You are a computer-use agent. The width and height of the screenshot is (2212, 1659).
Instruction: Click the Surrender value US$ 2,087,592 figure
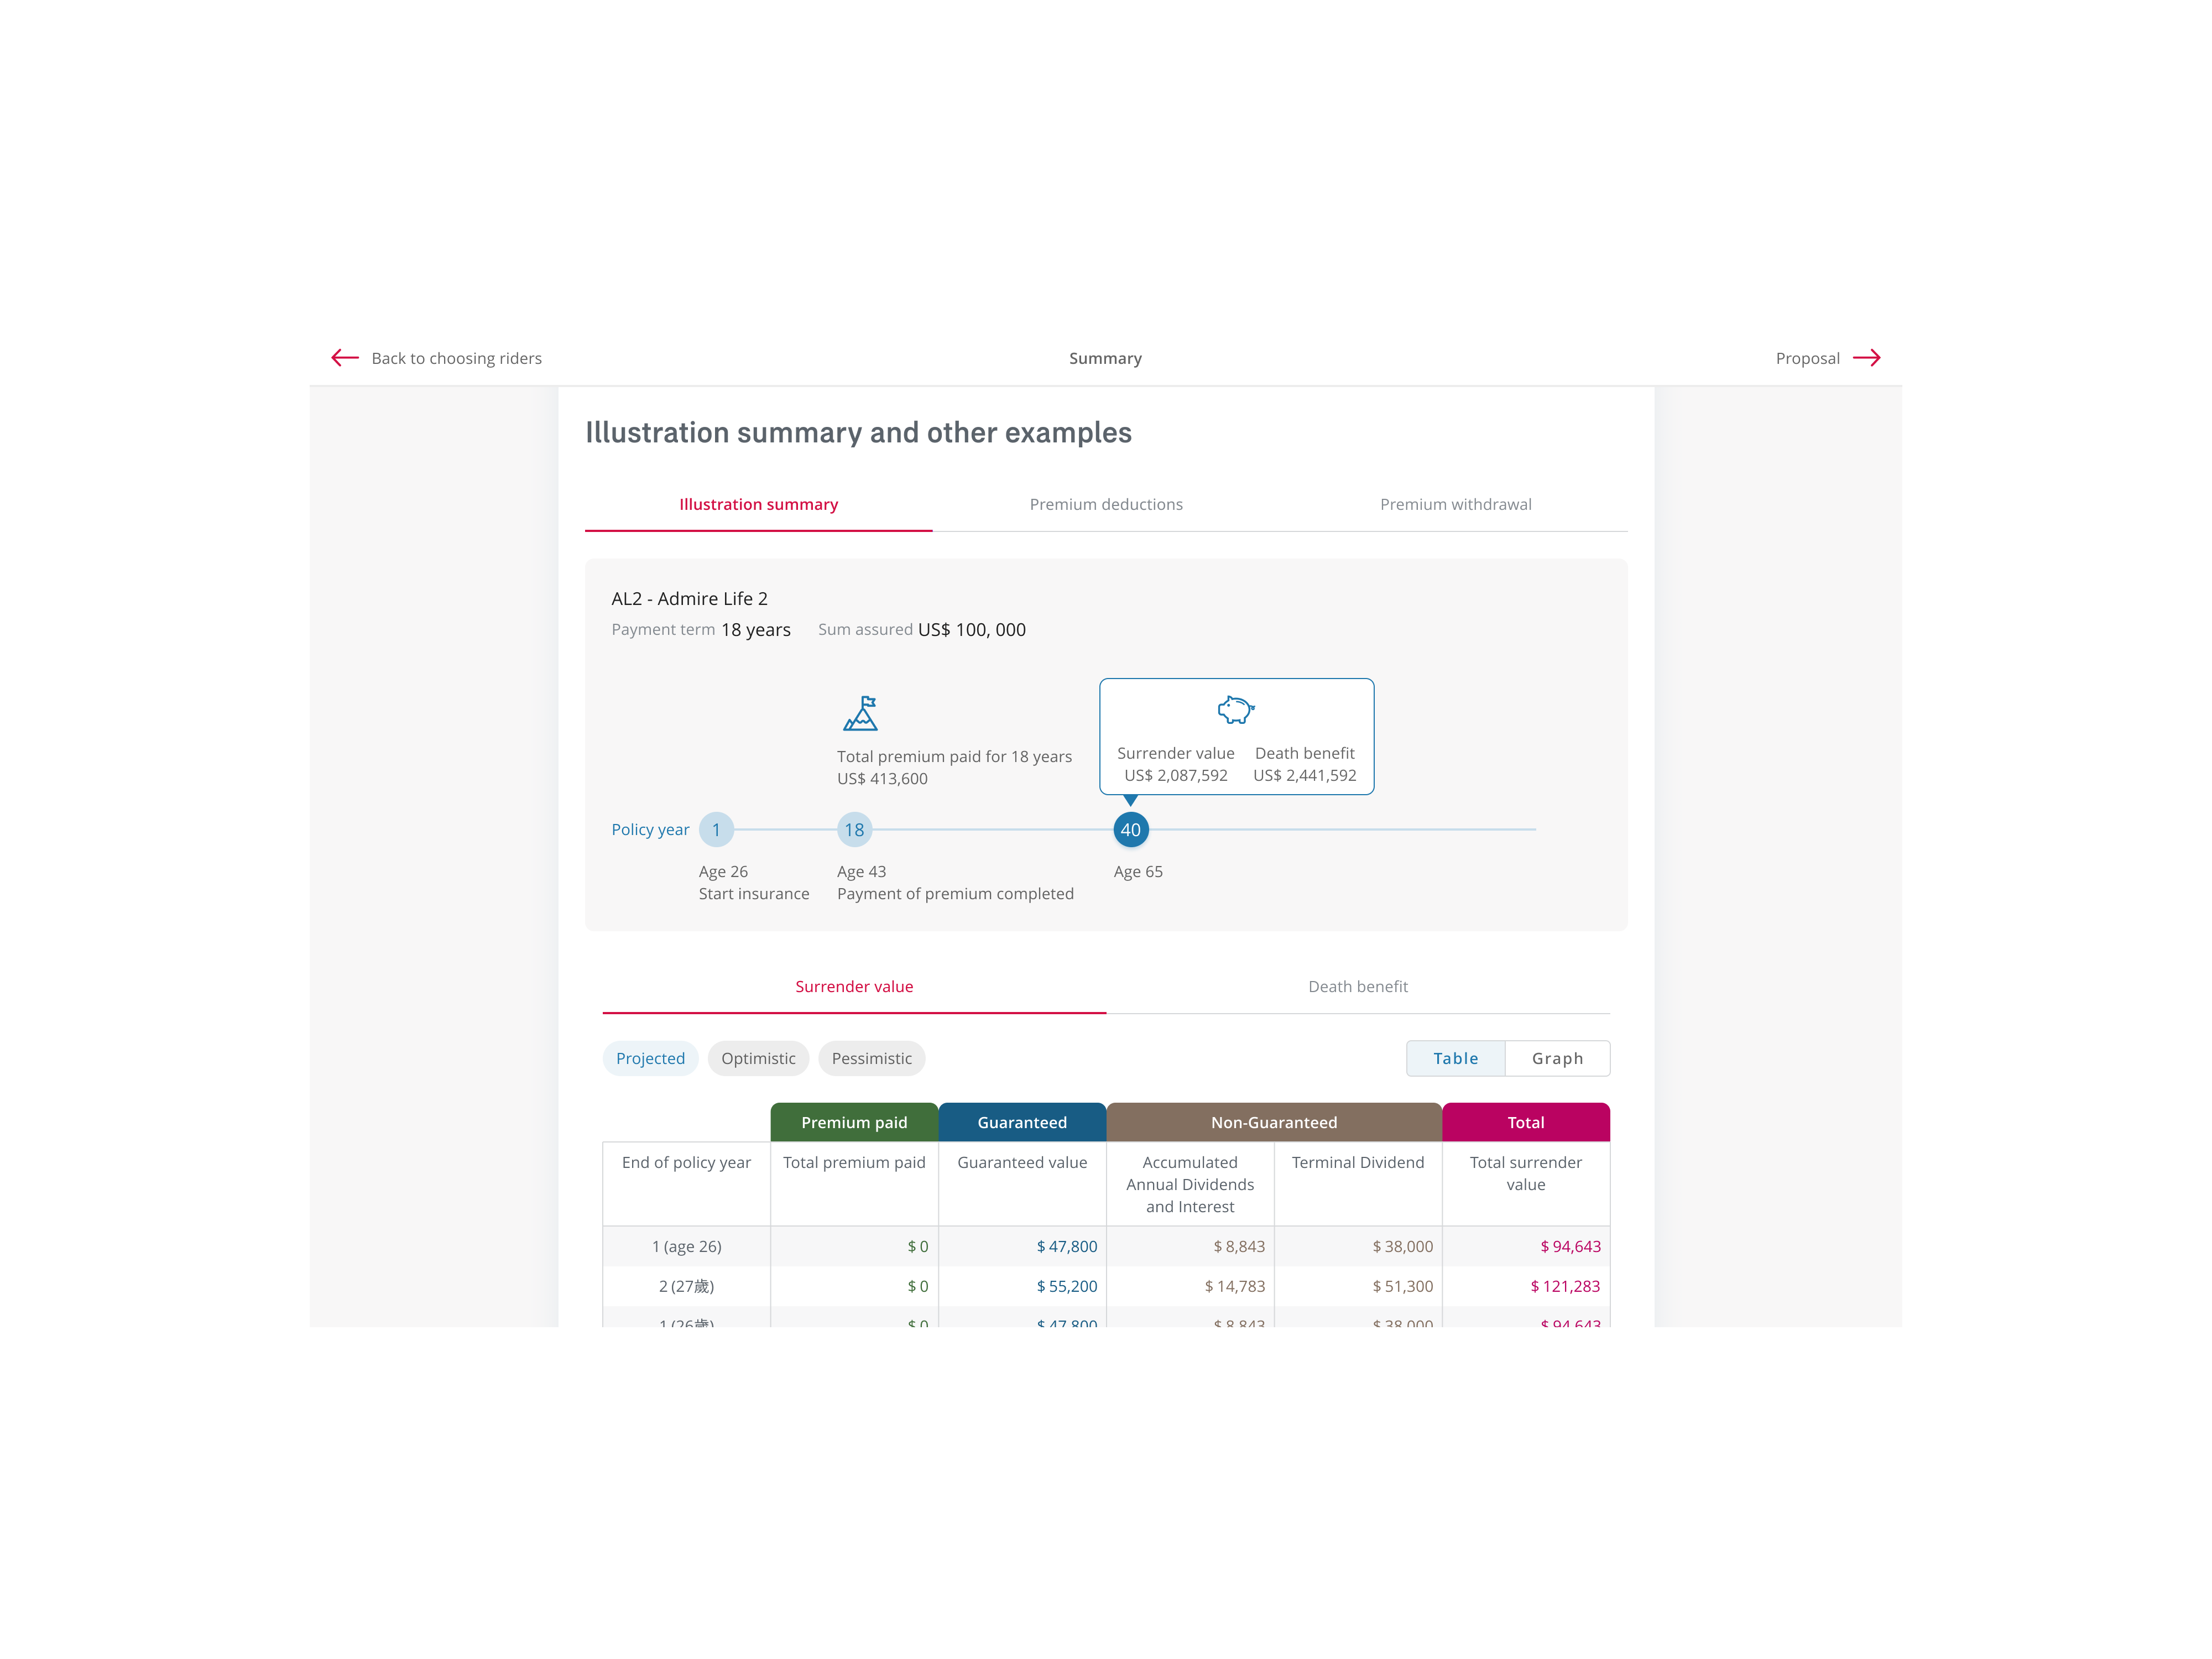tap(1176, 775)
